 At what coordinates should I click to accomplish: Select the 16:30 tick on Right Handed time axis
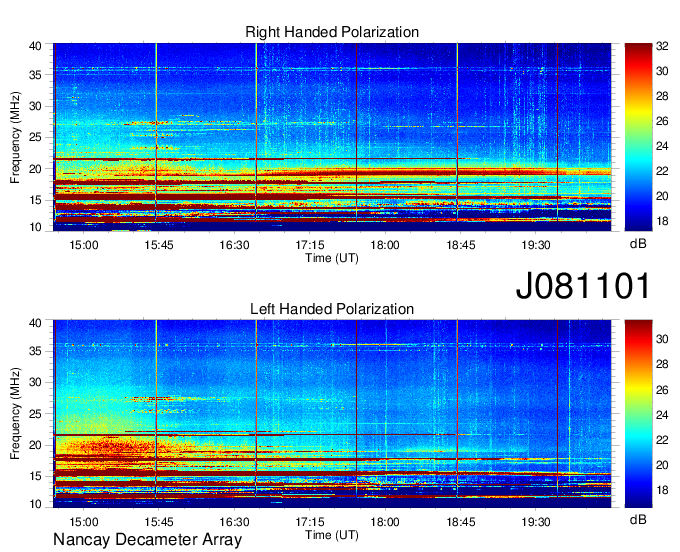pyautogui.click(x=234, y=245)
